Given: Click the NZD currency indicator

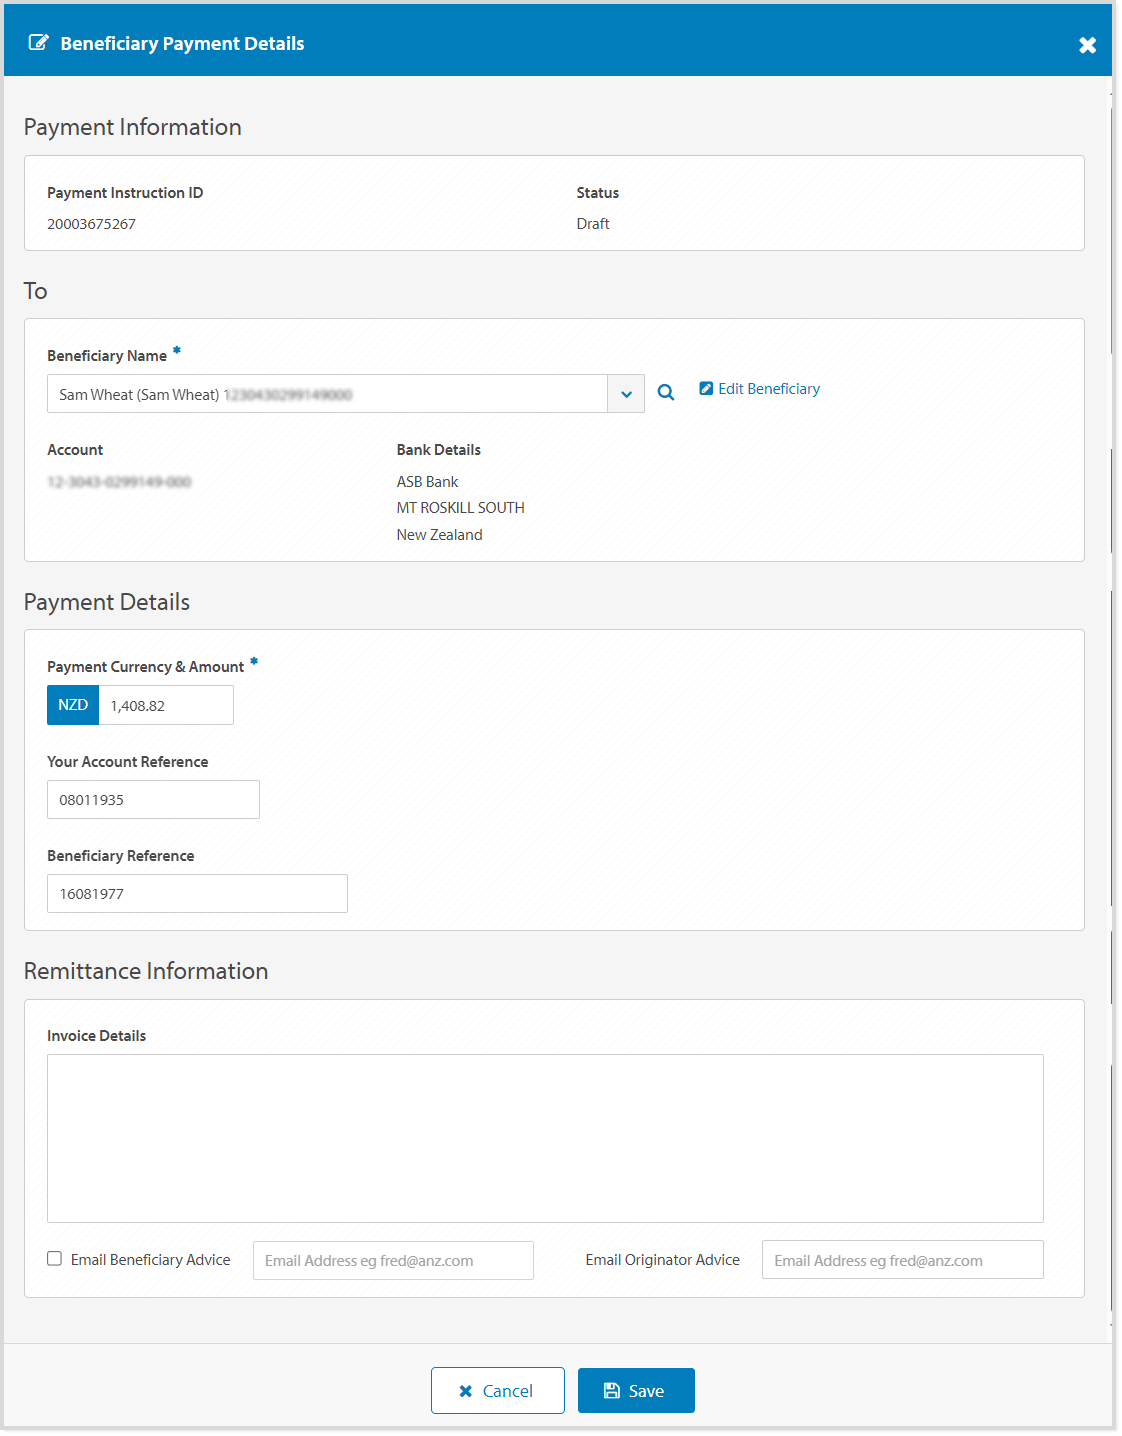Looking at the screenshot, I should pos(72,704).
